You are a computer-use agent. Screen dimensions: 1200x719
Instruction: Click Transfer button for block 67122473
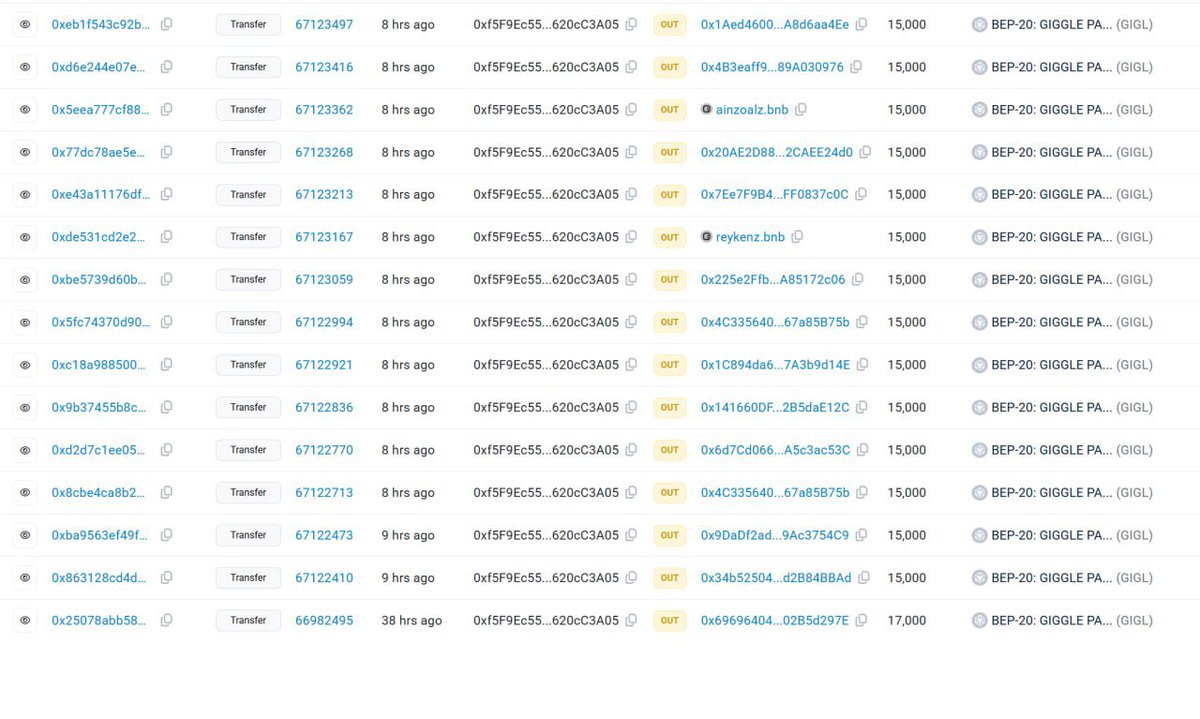[248, 535]
